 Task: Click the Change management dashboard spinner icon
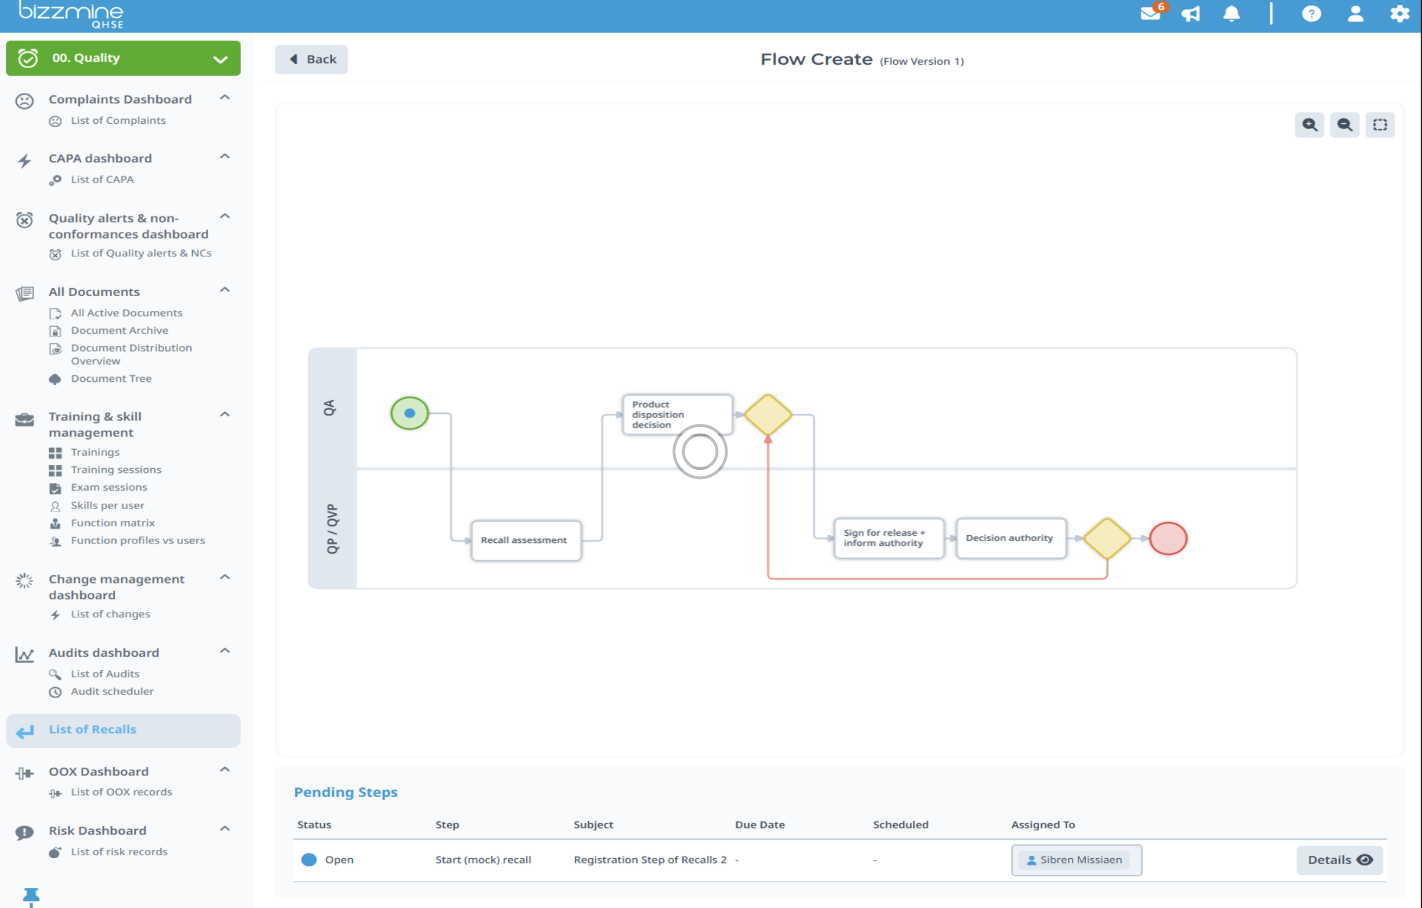25,581
